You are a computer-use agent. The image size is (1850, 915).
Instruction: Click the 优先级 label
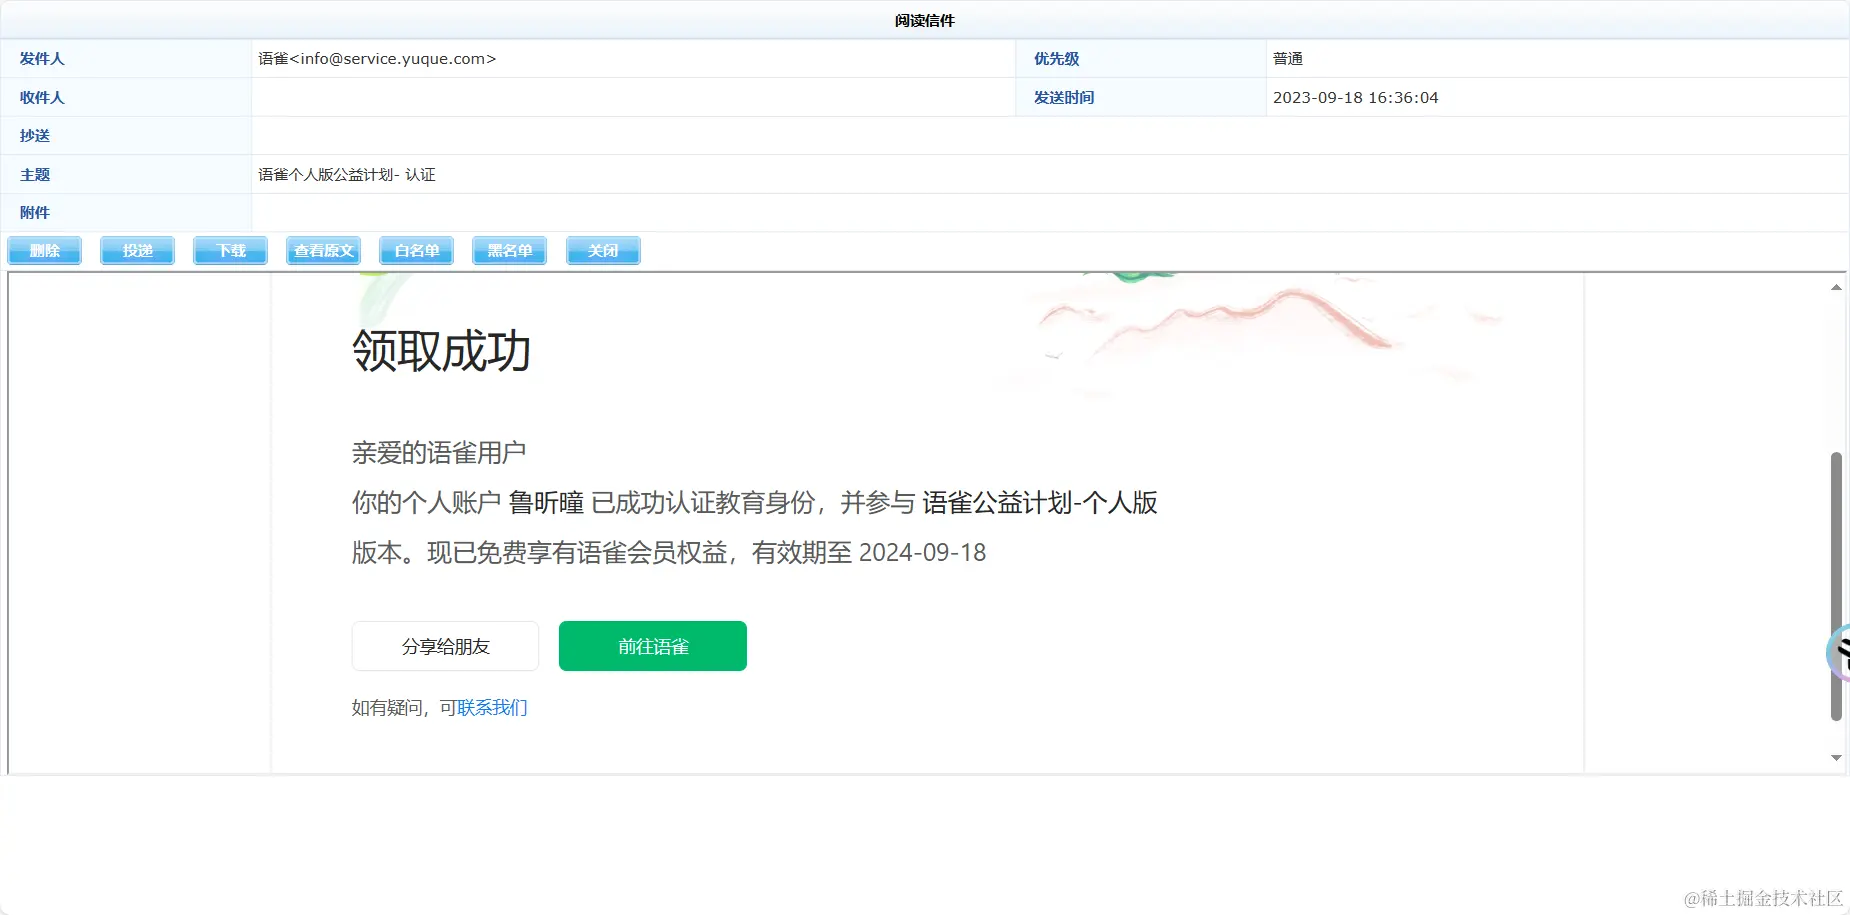click(1057, 59)
